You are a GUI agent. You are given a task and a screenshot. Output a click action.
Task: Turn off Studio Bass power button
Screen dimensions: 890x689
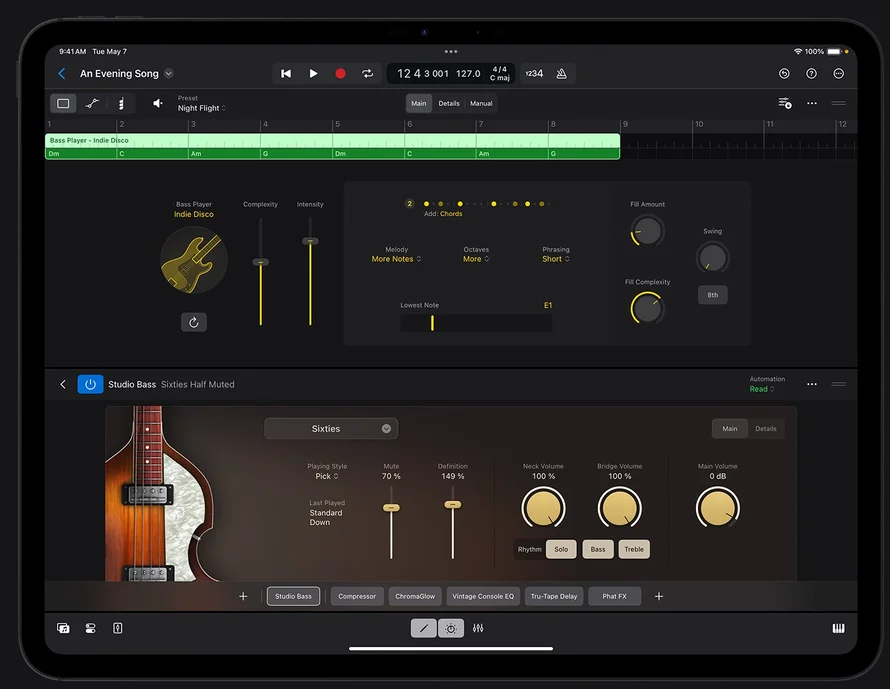tap(90, 384)
